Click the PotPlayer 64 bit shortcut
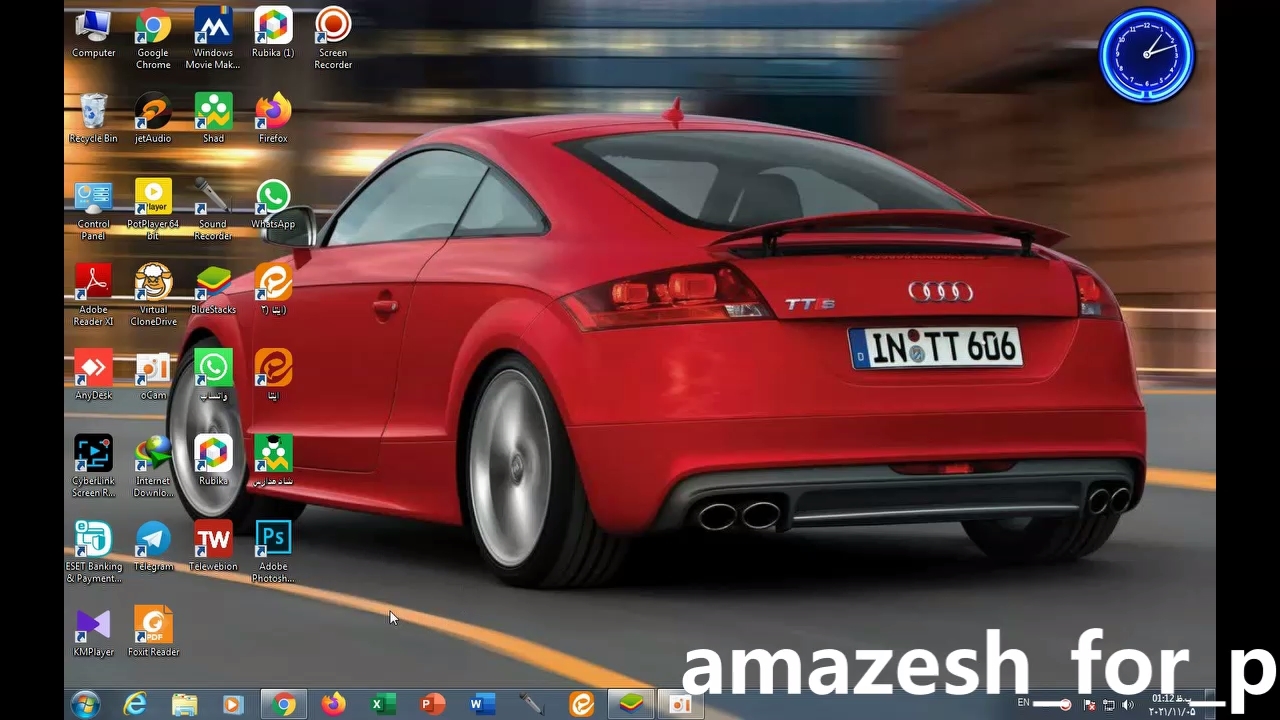The width and height of the screenshot is (1280, 720). (153, 198)
